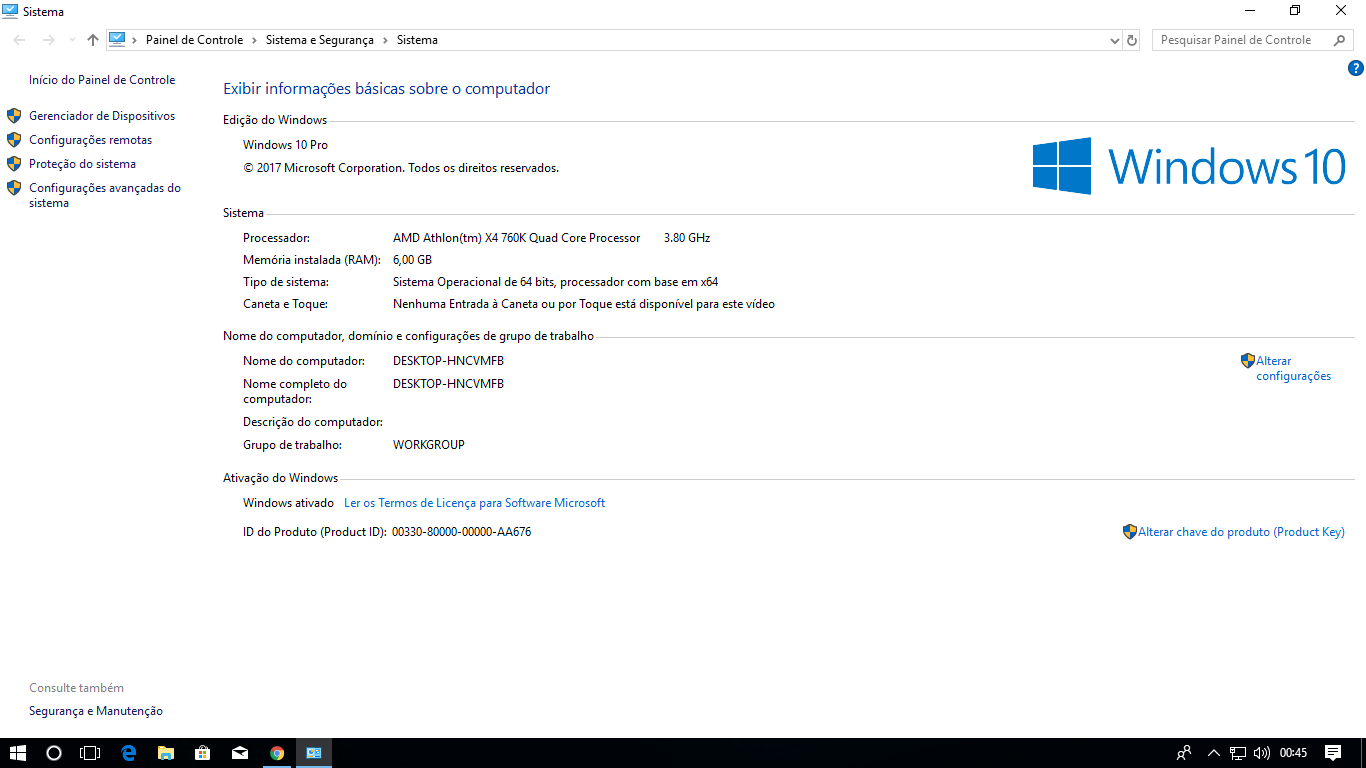Expand chevron before Painel de Controle breadcrumb
Screen dimensions: 1366x768
tap(135, 40)
